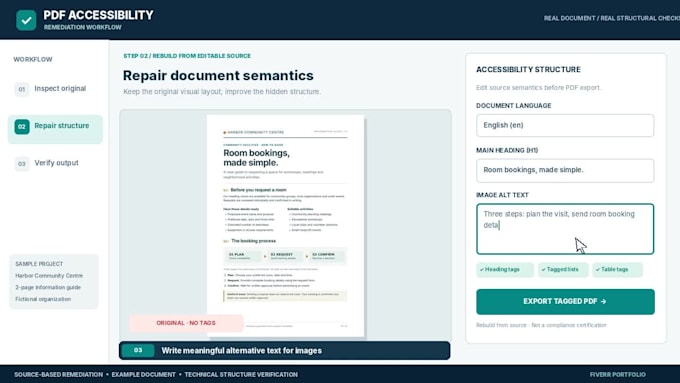The height and width of the screenshot is (383, 680).
Task: Open the Inspect original workflow step
Action: tap(55, 89)
